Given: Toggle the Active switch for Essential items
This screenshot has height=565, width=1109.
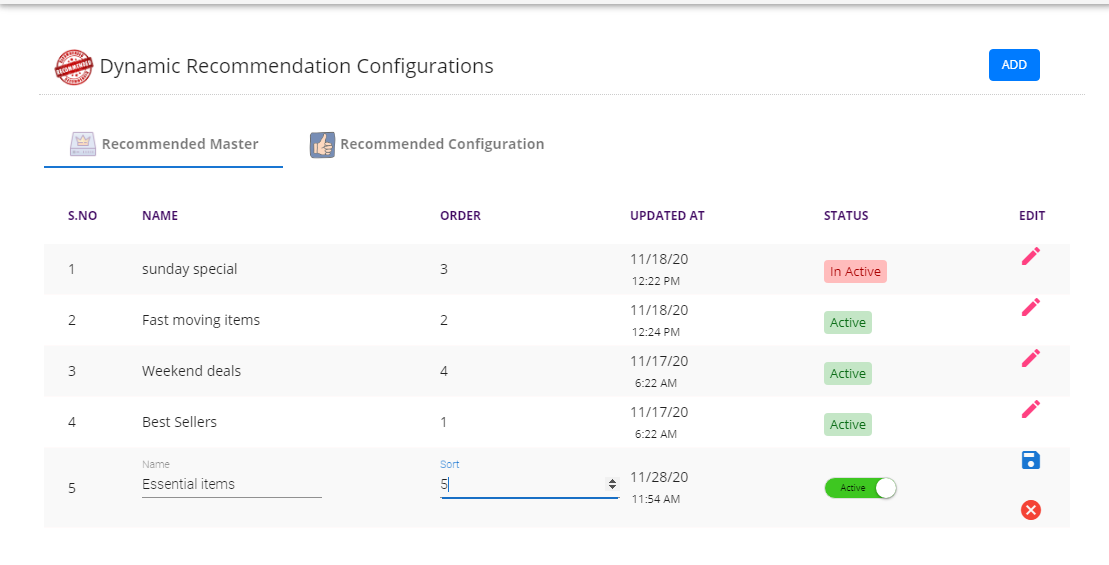Looking at the screenshot, I should coord(860,488).
